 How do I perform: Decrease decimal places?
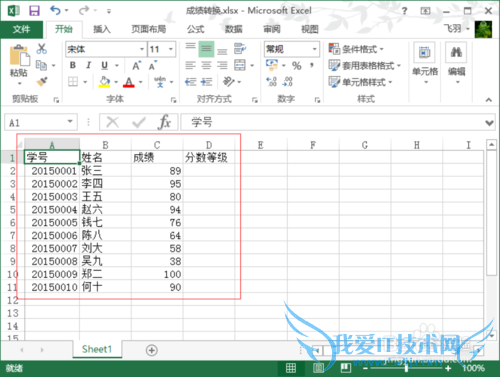[x=288, y=82]
